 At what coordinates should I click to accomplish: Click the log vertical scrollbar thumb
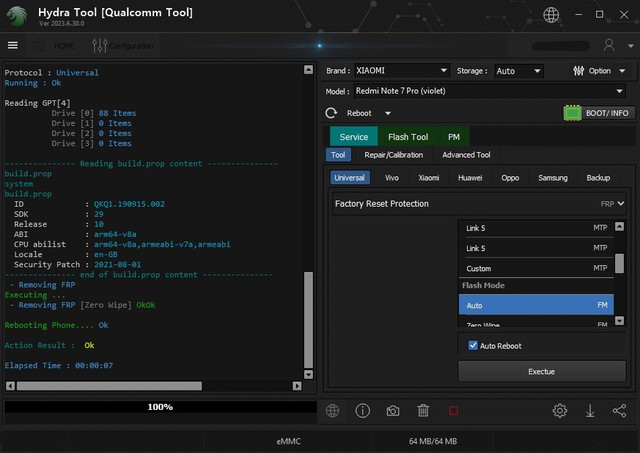[309, 320]
